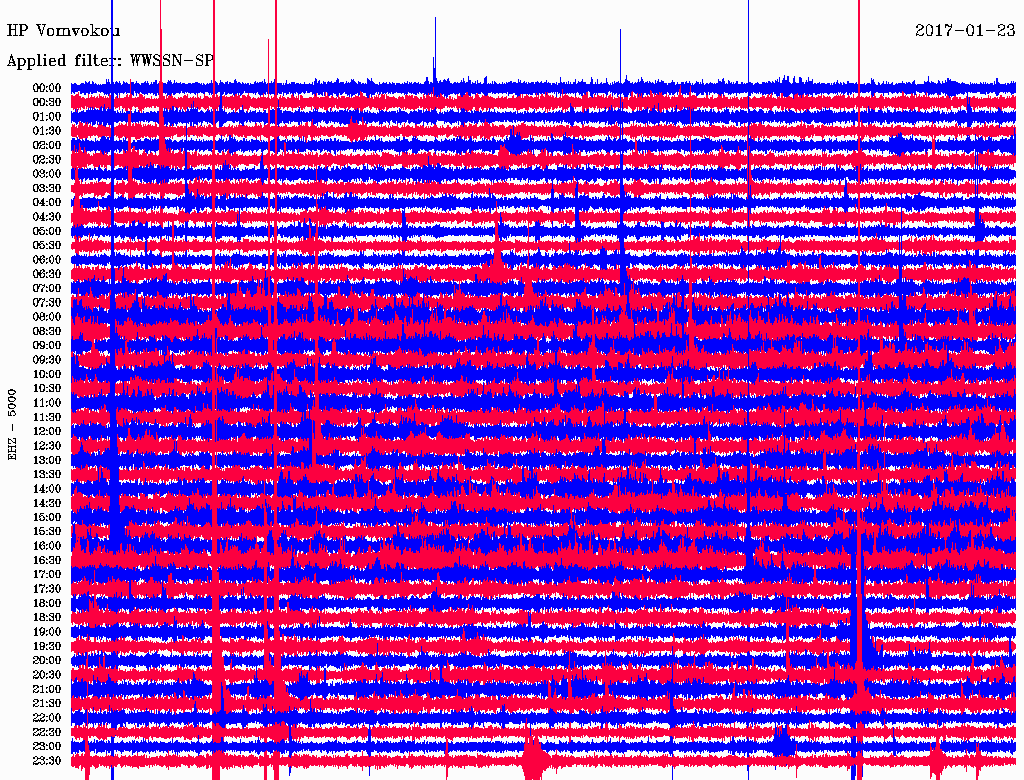This screenshot has width=1024, height=780.
Task: Select the 07:00 time label
Action: tap(47, 288)
